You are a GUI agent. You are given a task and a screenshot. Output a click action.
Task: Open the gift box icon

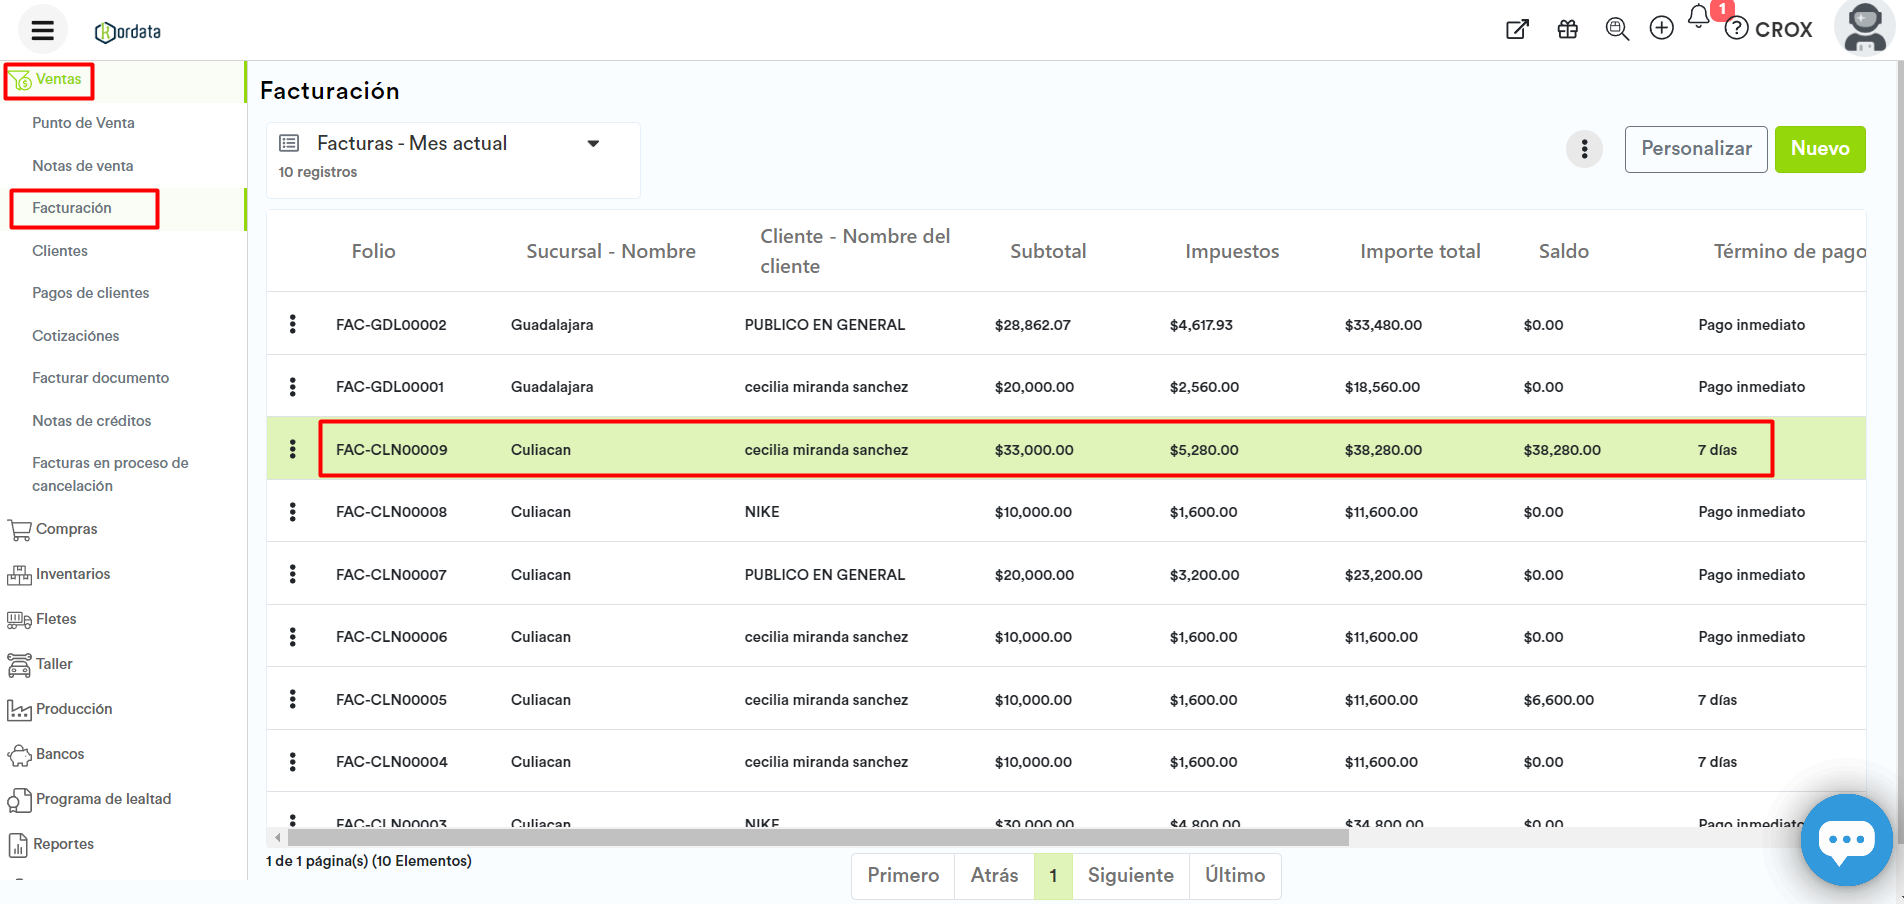(1567, 29)
